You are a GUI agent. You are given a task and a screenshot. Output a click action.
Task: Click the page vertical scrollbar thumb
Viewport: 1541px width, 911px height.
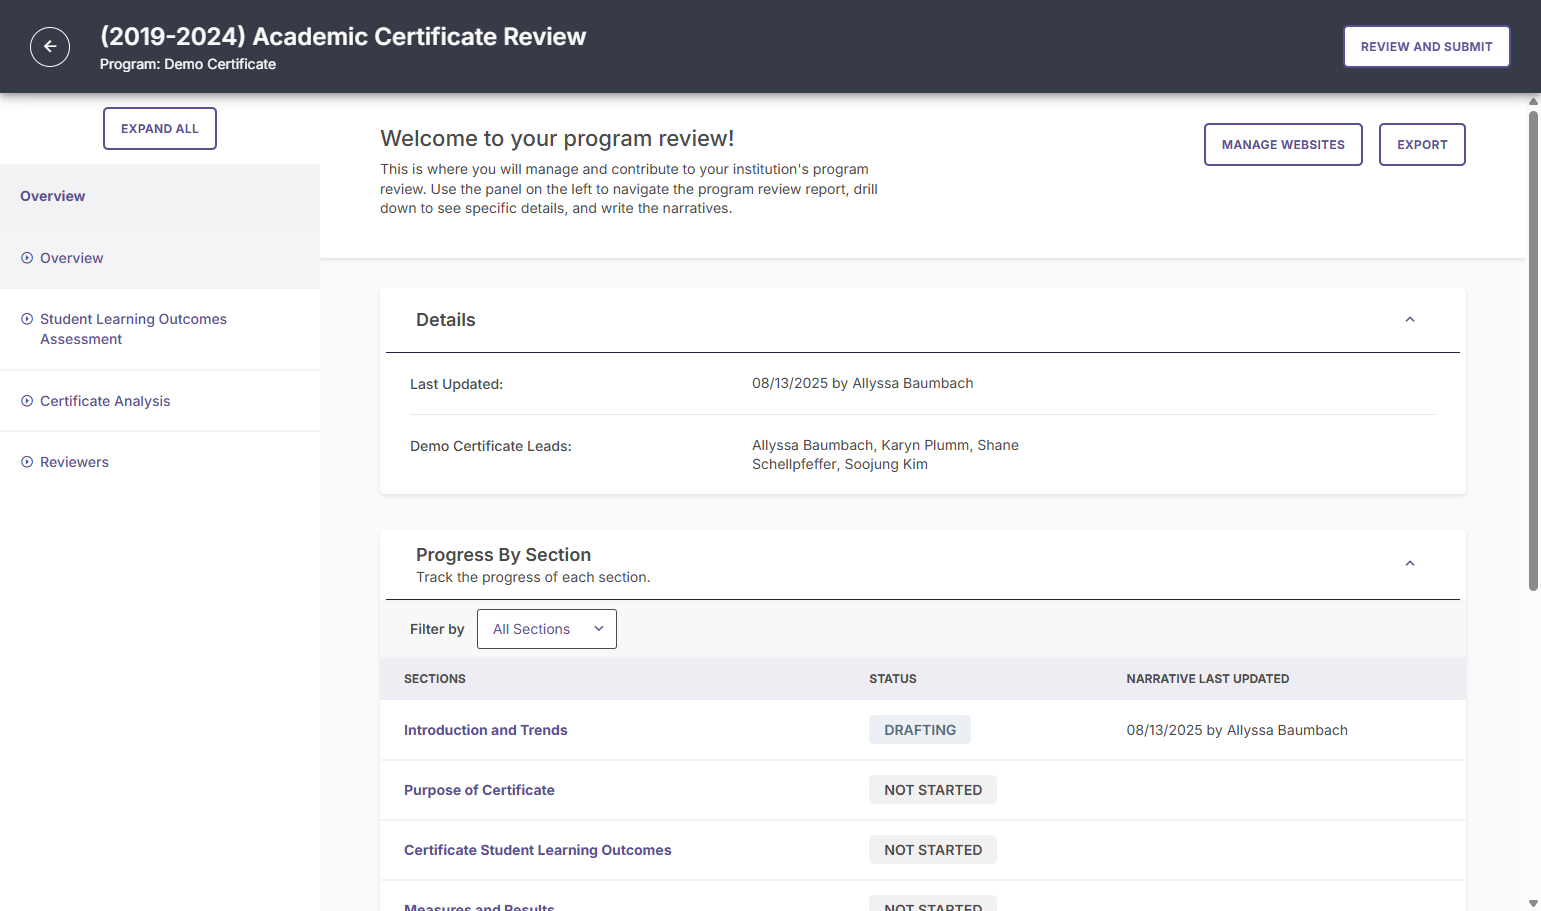pos(1533,350)
